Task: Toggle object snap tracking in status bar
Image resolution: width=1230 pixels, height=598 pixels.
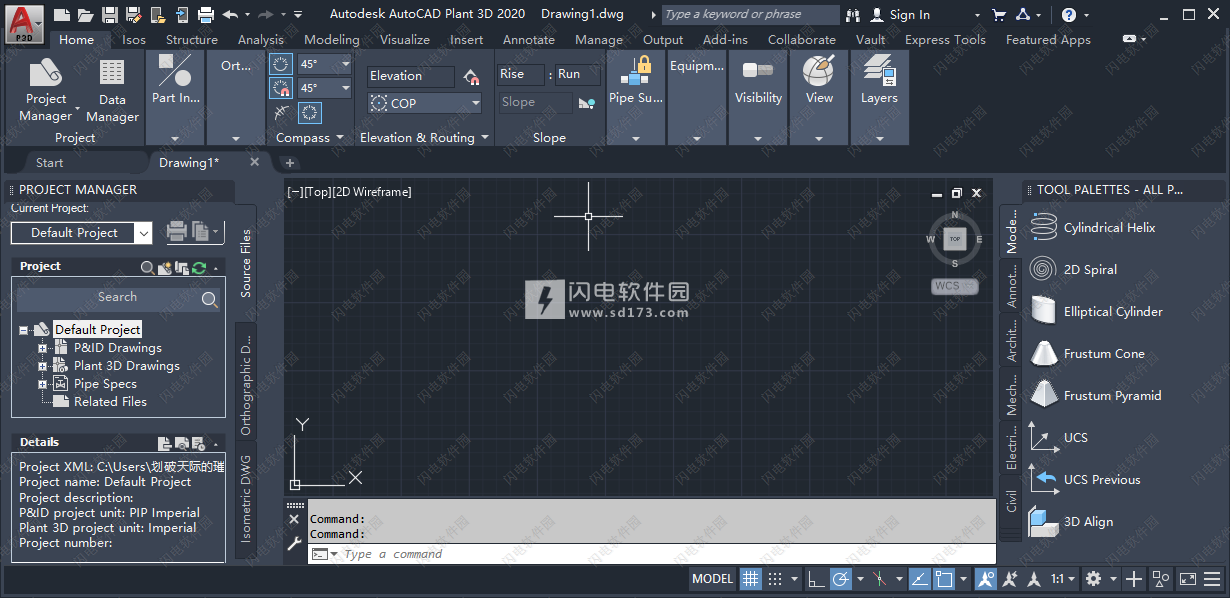Action: tap(918, 578)
